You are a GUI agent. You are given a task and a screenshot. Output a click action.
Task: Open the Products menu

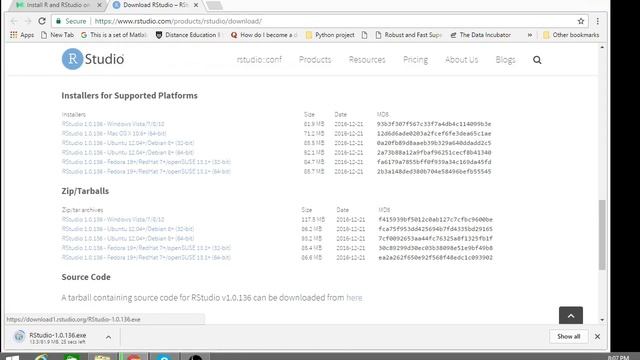point(315,60)
